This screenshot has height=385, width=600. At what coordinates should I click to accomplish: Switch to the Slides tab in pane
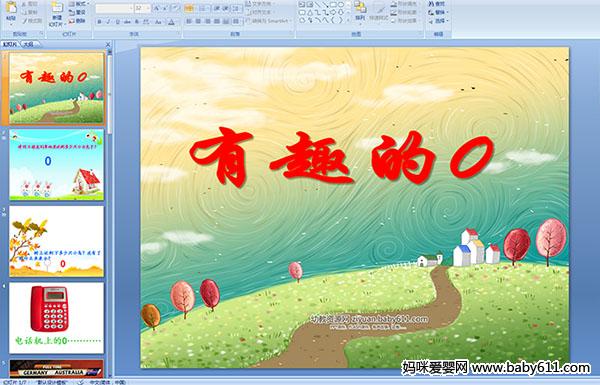(10, 44)
